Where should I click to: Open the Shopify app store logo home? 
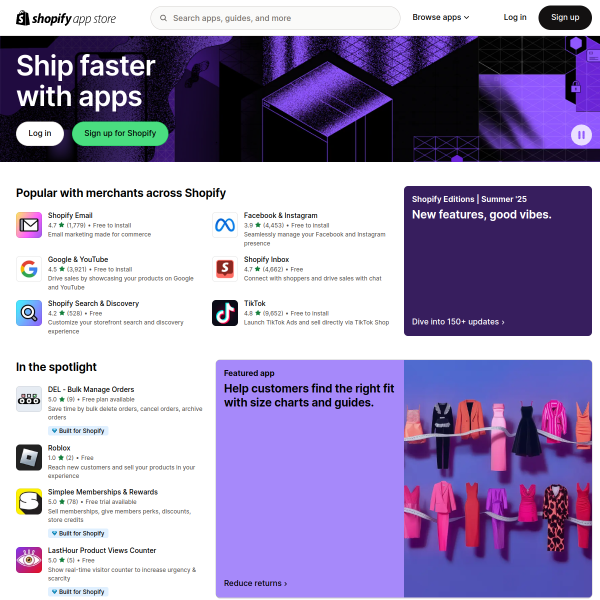pos(66,18)
